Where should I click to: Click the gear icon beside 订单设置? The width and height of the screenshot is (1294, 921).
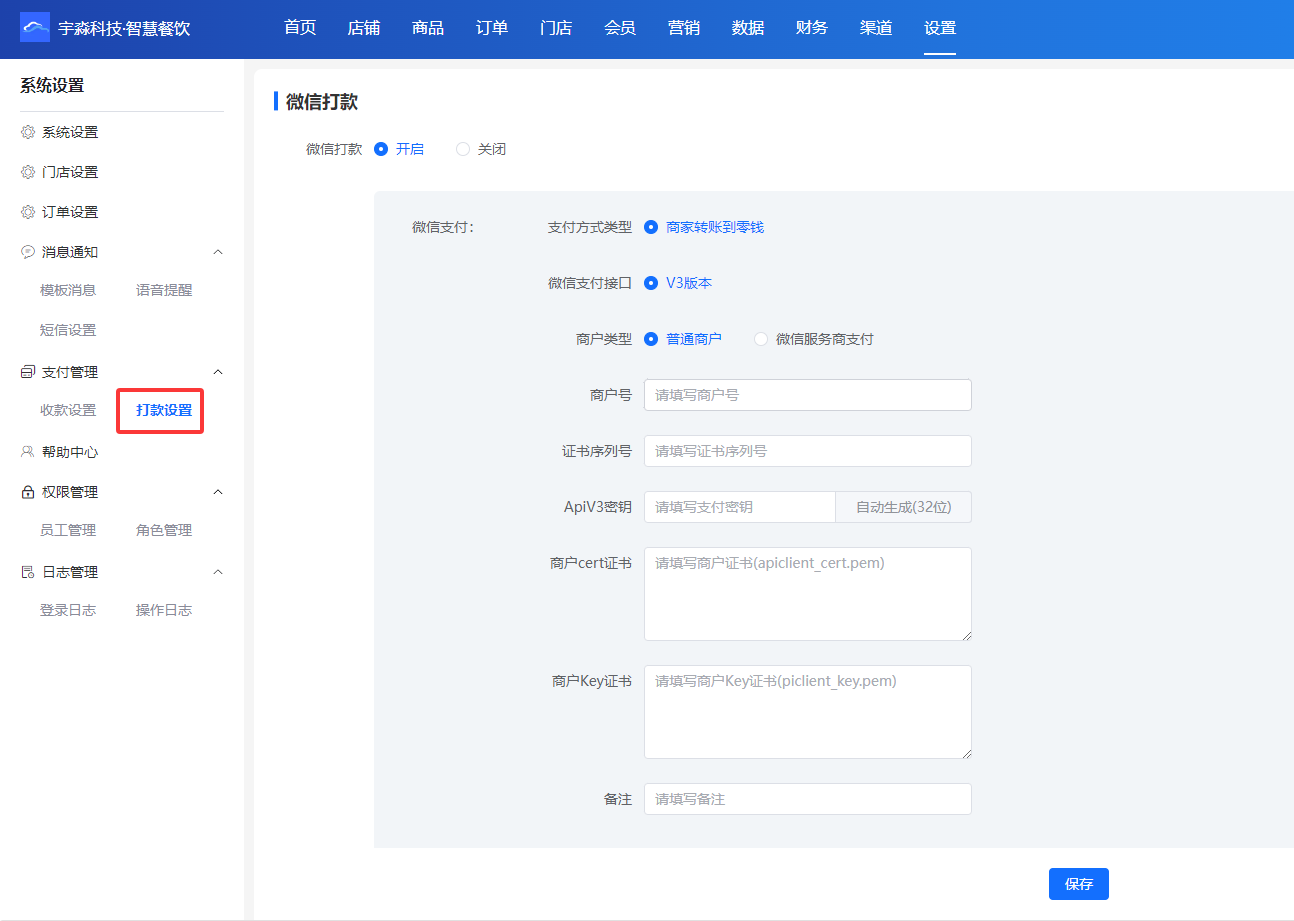[x=28, y=212]
